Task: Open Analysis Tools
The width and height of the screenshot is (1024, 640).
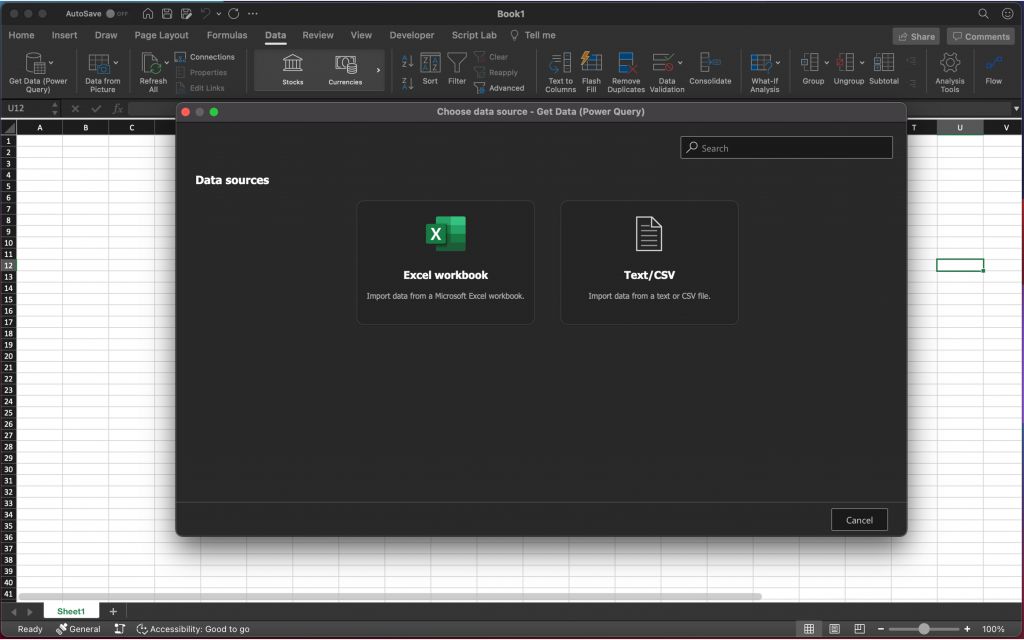Action: [x=950, y=72]
